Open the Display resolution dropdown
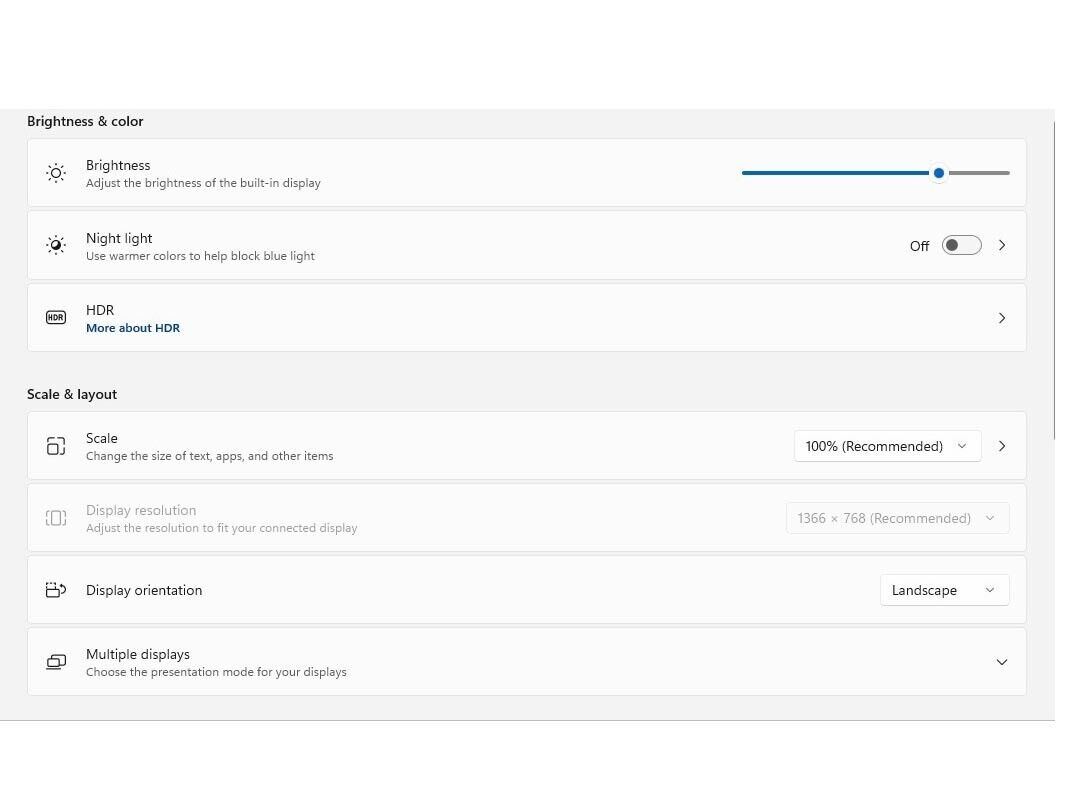Screen dimensions: 1065x799 [x=896, y=518]
